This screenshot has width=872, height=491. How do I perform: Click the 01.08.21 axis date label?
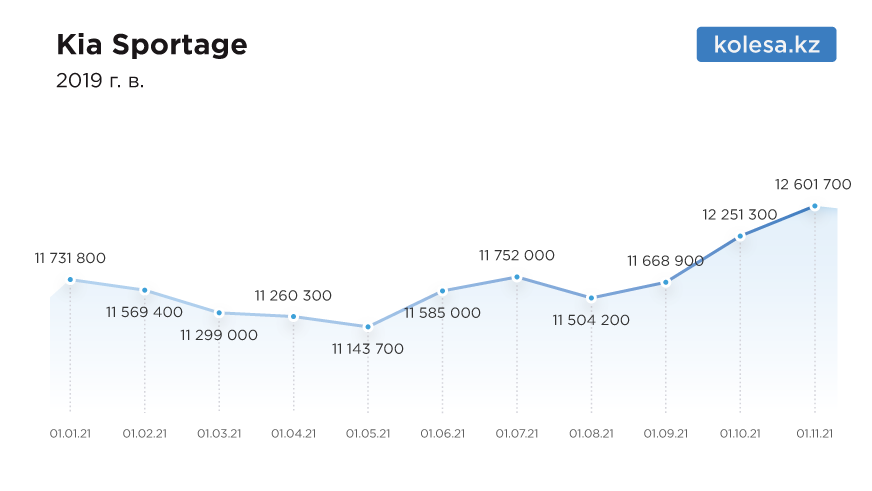591,434
